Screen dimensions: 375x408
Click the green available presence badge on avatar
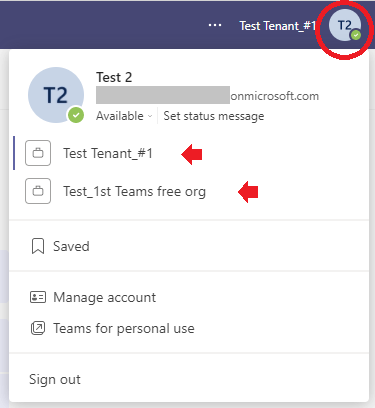pyautogui.click(x=76, y=115)
